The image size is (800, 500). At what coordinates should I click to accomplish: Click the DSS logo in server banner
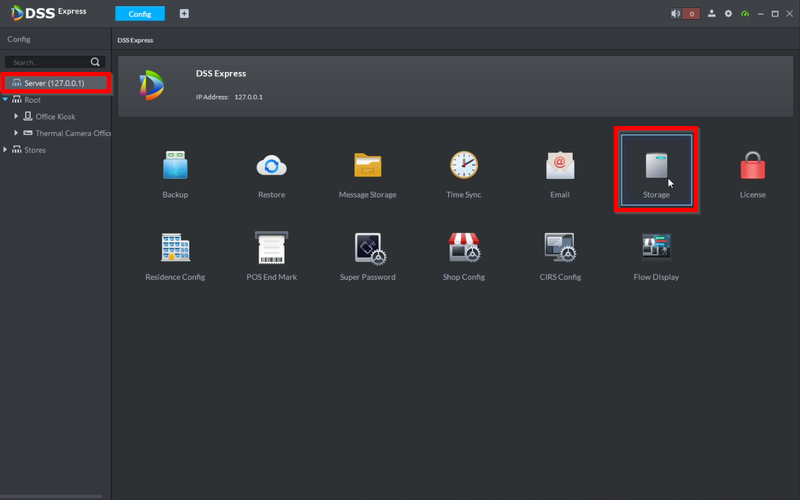pyautogui.click(x=152, y=85)
